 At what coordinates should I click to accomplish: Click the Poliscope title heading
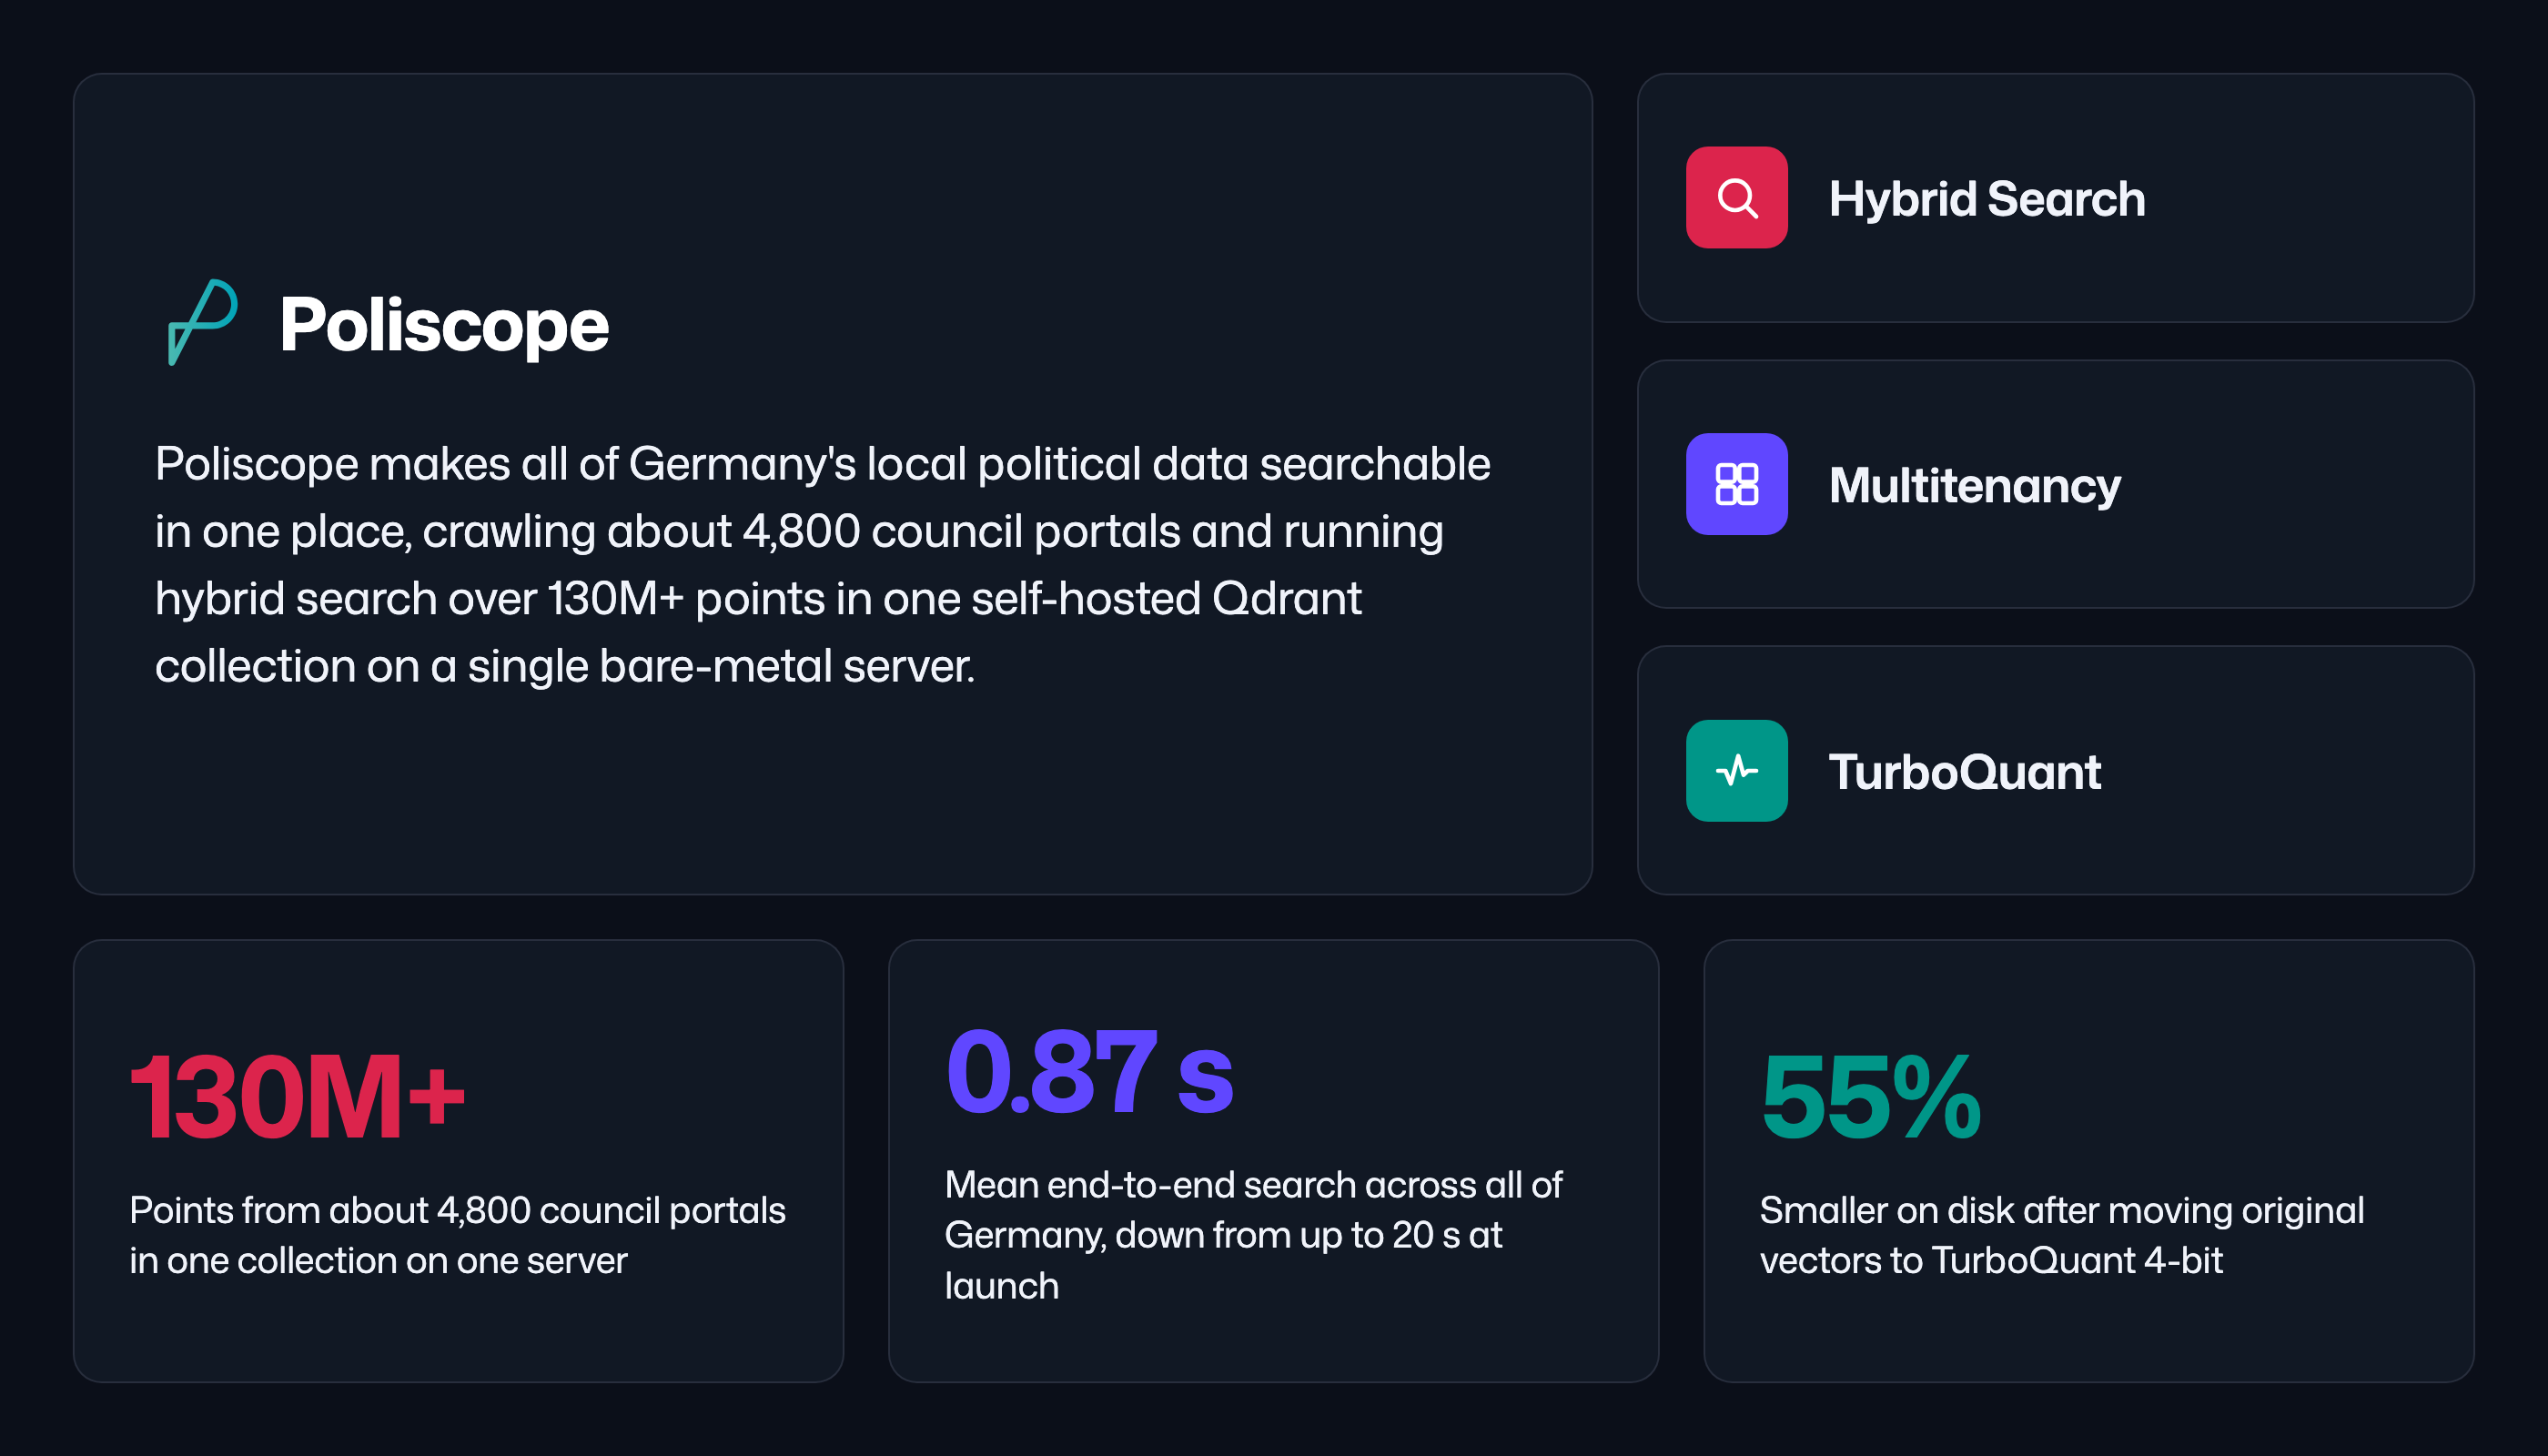click(443, 325)
